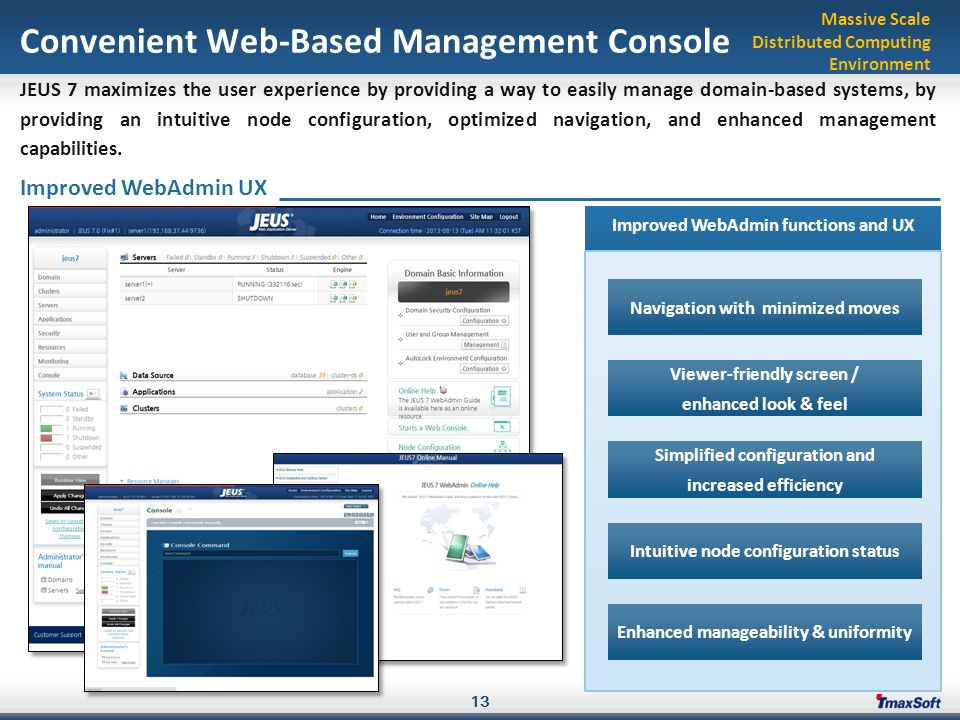The width and height of the screenshot is (960, 720).
Task: Click the 'Navigation with minimized moves' box
Action: (765, 307)
